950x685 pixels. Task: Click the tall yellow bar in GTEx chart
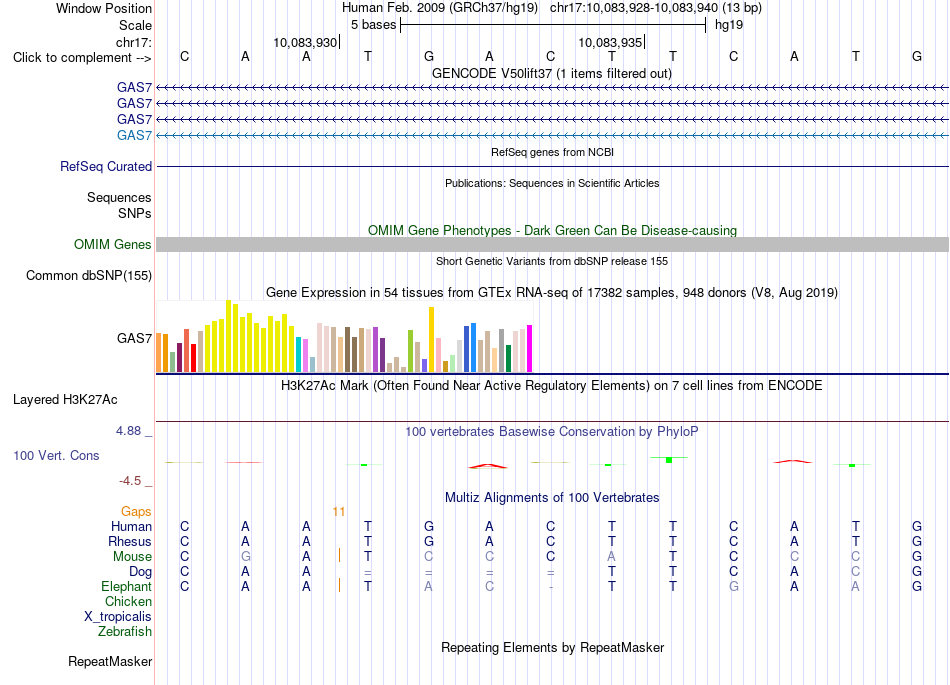click(228, 336)
